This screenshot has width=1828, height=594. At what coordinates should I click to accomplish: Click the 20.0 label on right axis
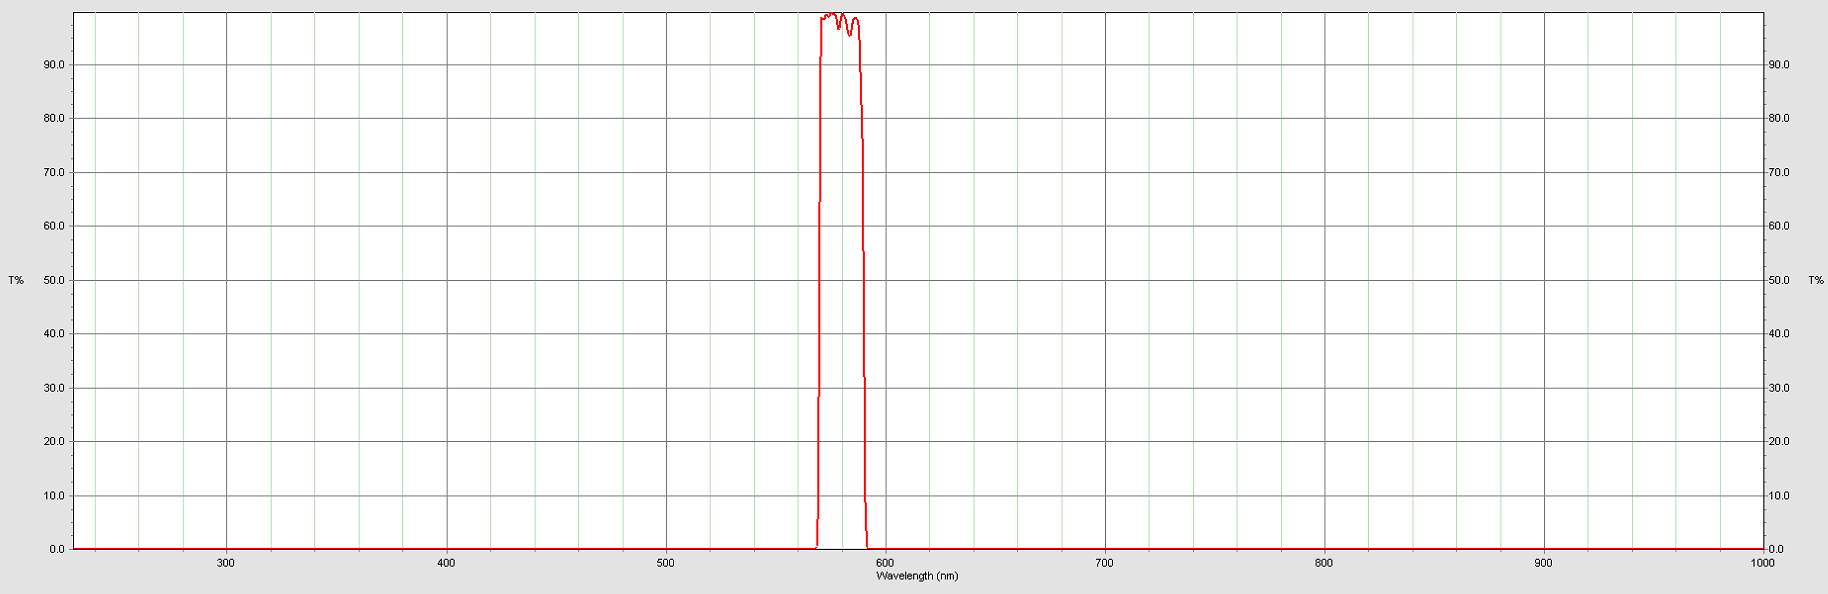[1779, 442]
